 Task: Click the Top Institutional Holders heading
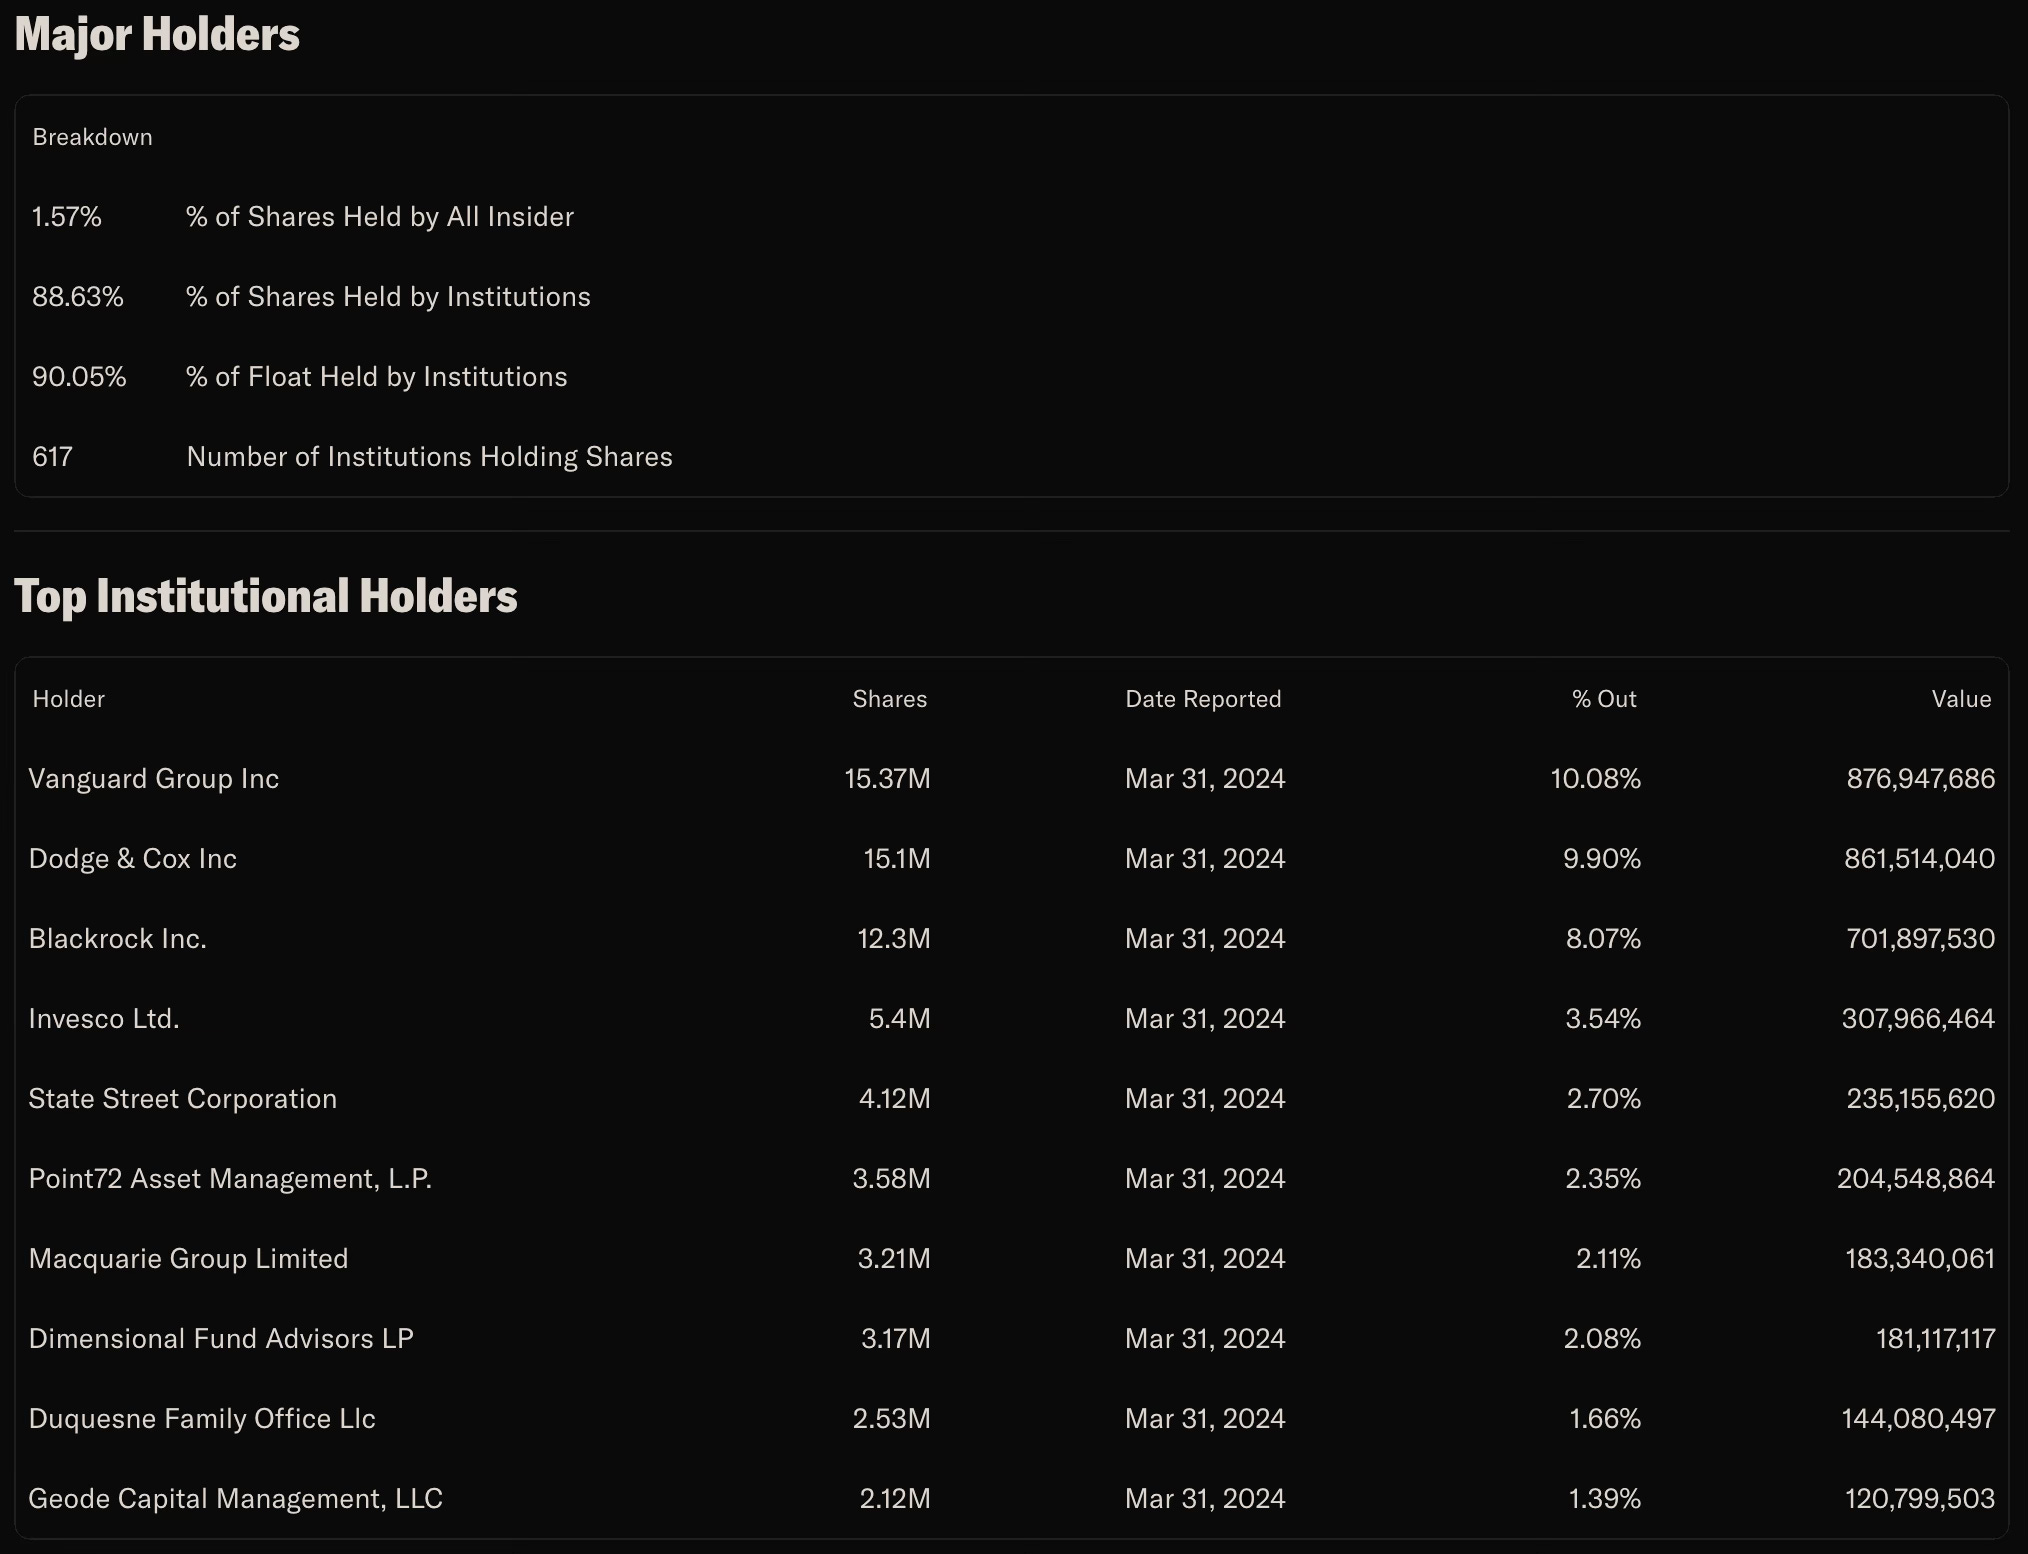[266, 596]
